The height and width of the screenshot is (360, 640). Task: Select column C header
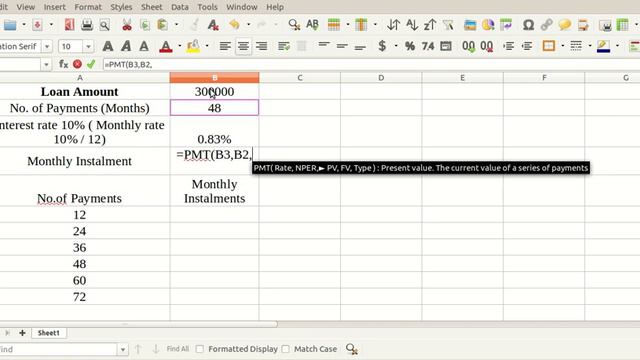pos(300,78)
